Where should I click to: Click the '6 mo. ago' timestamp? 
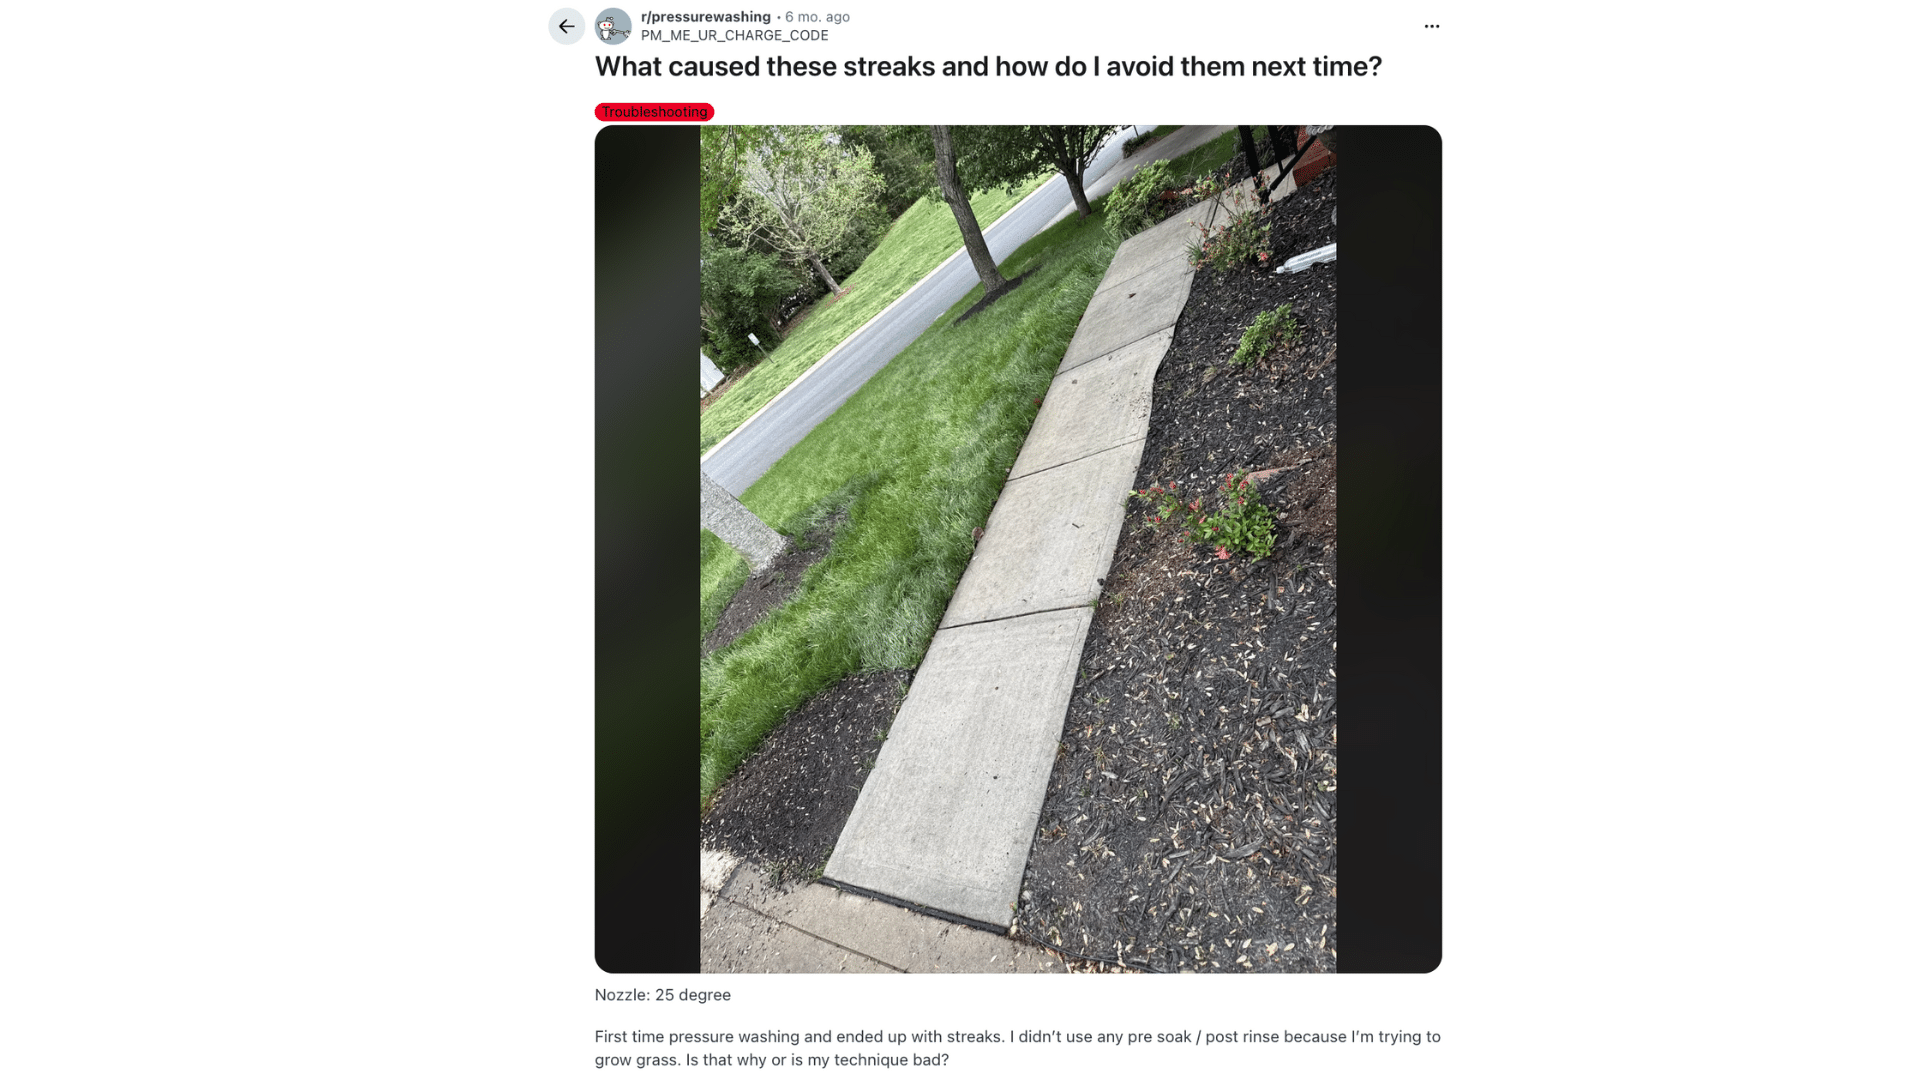(x=817, y=17)
